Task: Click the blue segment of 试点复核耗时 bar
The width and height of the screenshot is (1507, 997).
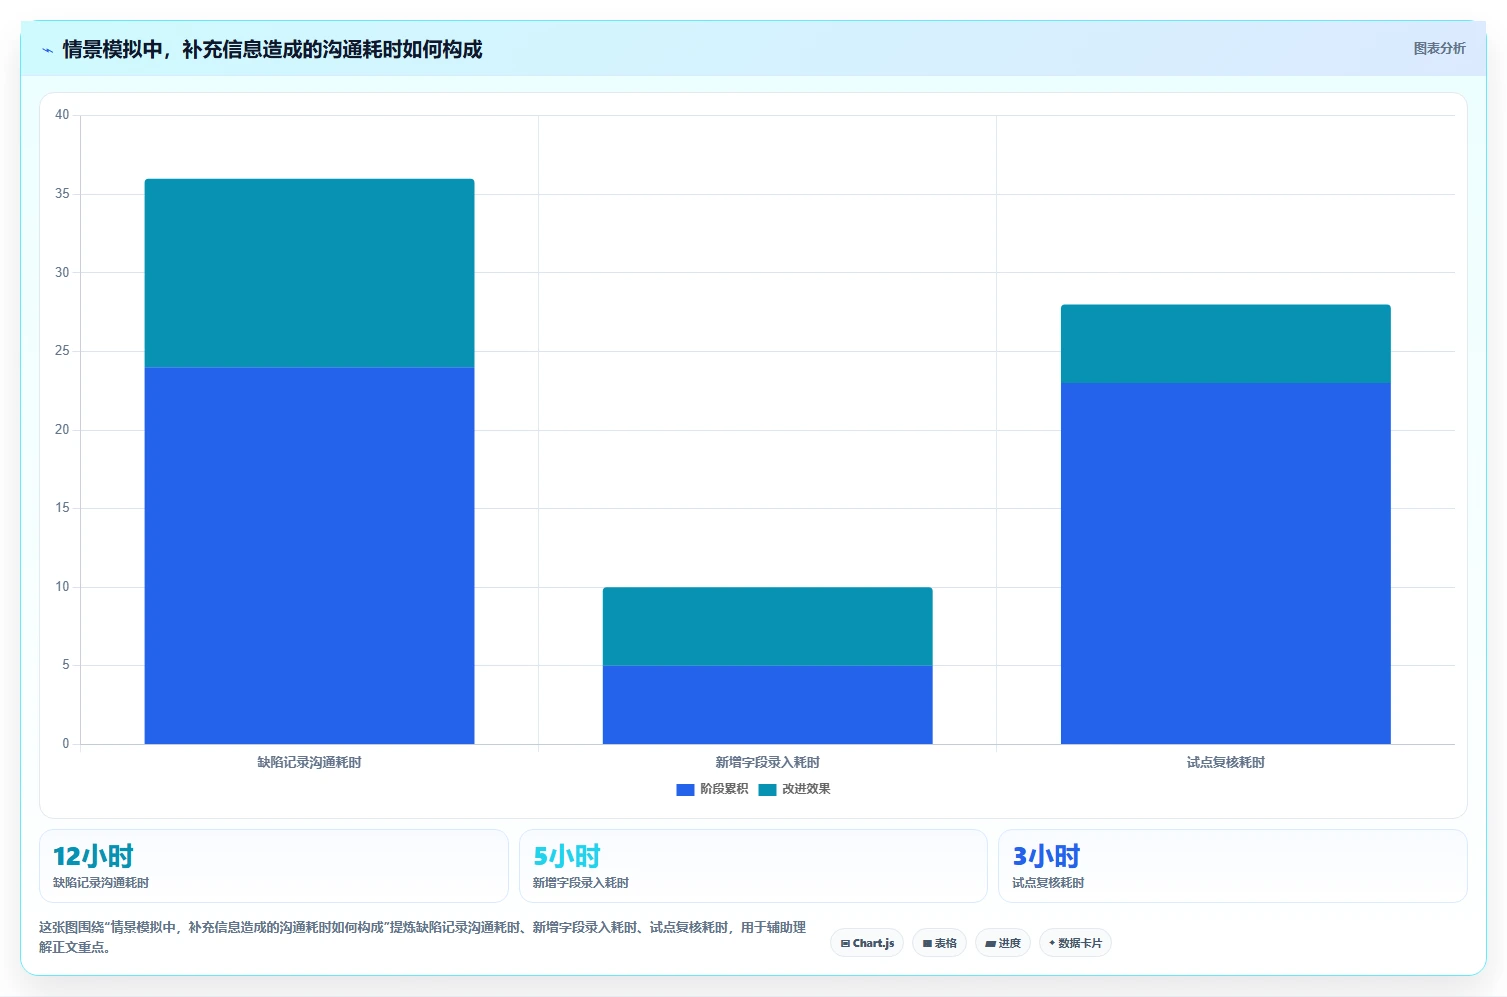Action: pos(1225,563)
